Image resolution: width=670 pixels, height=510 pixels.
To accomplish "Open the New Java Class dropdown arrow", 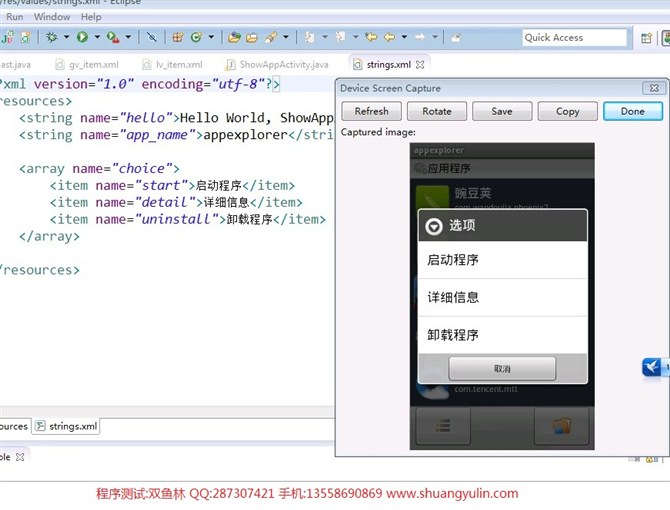I will (x=211, y=37).
